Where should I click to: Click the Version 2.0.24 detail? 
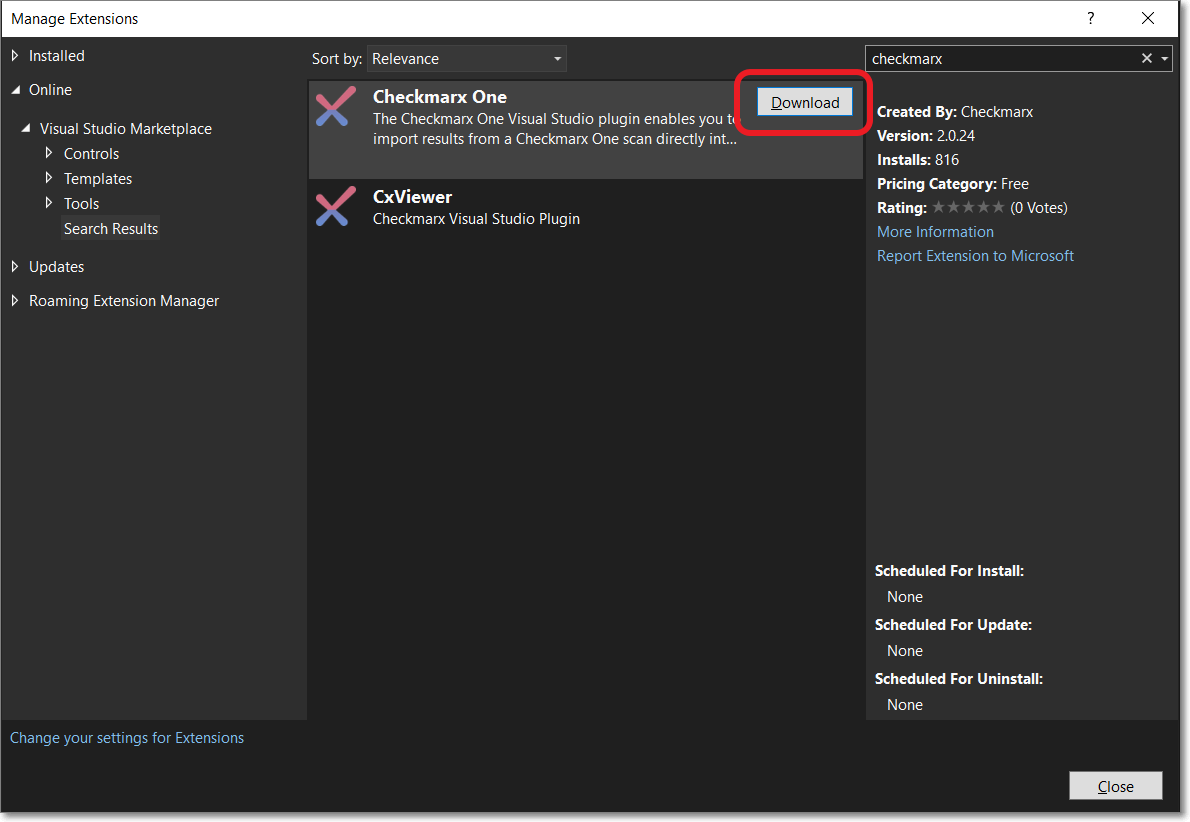coord(926,136)
